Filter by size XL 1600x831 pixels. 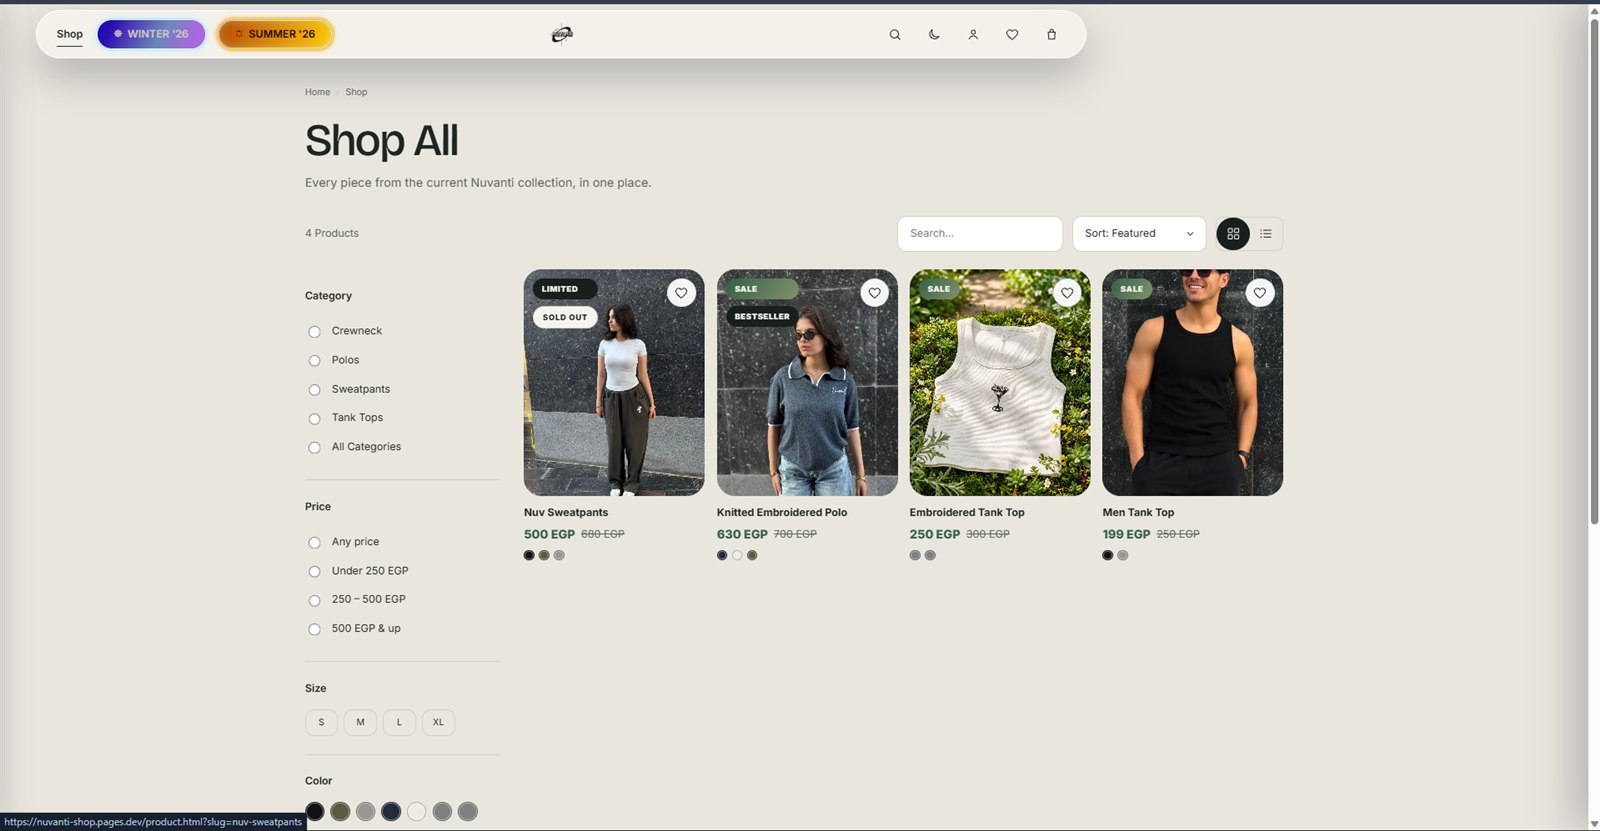pyautogui.click(x=438, y=722)
